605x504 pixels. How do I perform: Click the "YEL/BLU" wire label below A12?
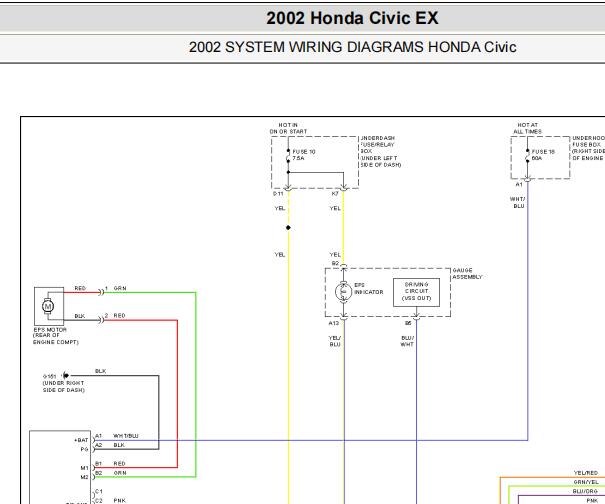click(335, 341)
